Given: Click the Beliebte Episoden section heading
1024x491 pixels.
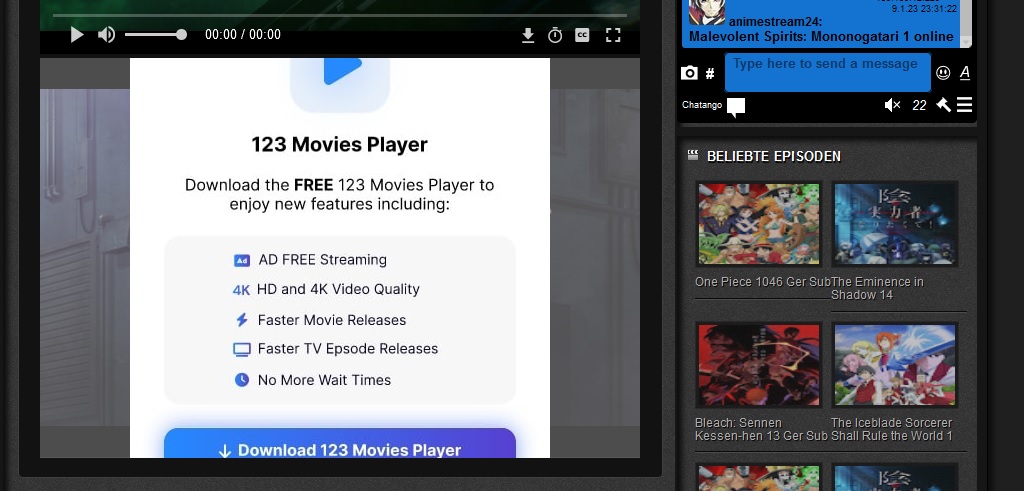Looking at the screenshot, I should click(x=774, y=156).
